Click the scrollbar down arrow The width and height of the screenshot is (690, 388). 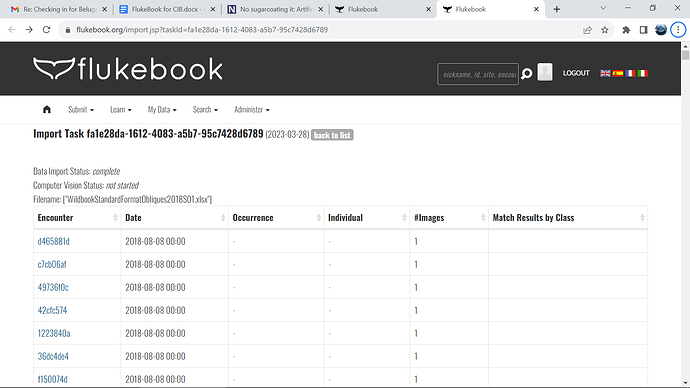[685, 383]
